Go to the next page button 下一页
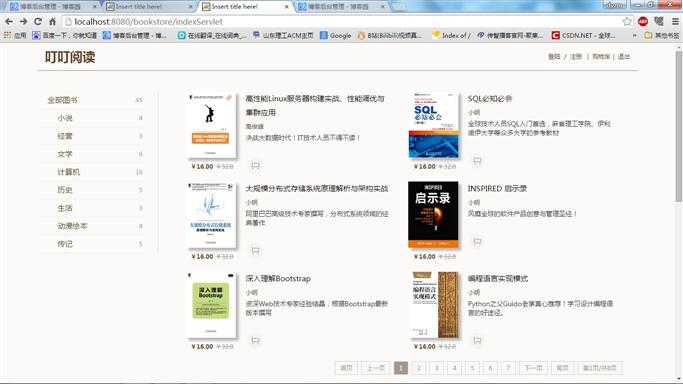The height and width of the screenshot is (384, 683). click(533, 368)
